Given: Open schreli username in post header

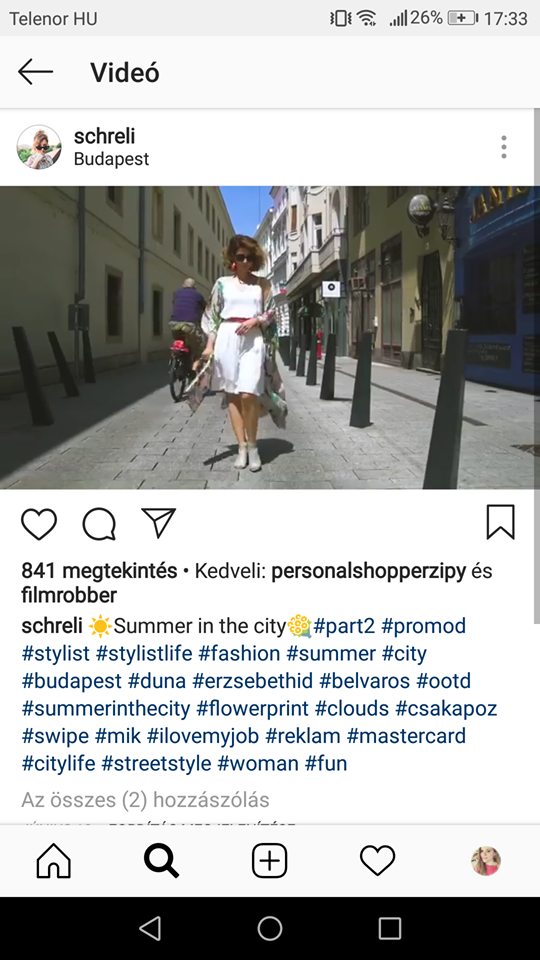Looking at the screenshot, I should 105,136.
